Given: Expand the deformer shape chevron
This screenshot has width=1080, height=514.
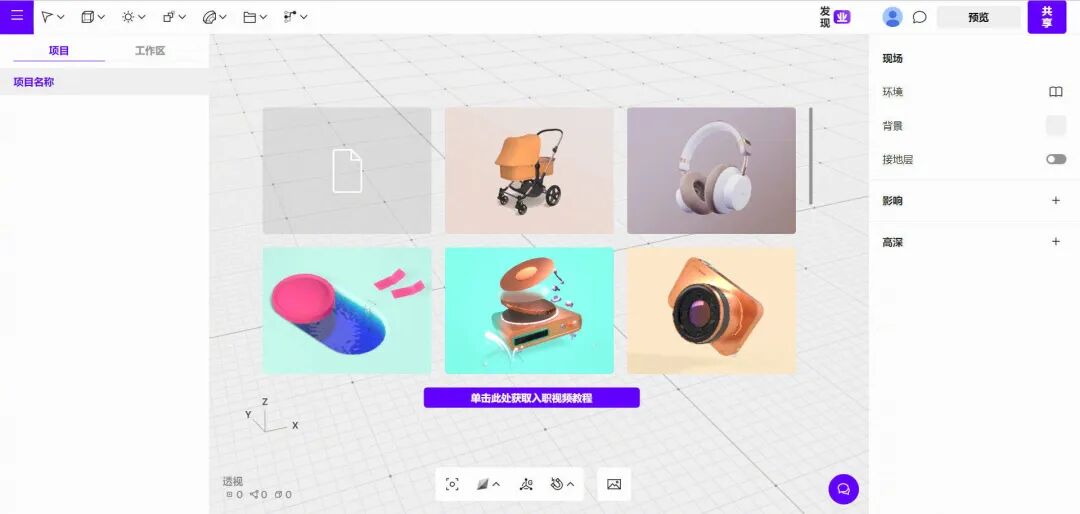Looking at the screenshot, I should pyautogui.click(x=223, y=17).
